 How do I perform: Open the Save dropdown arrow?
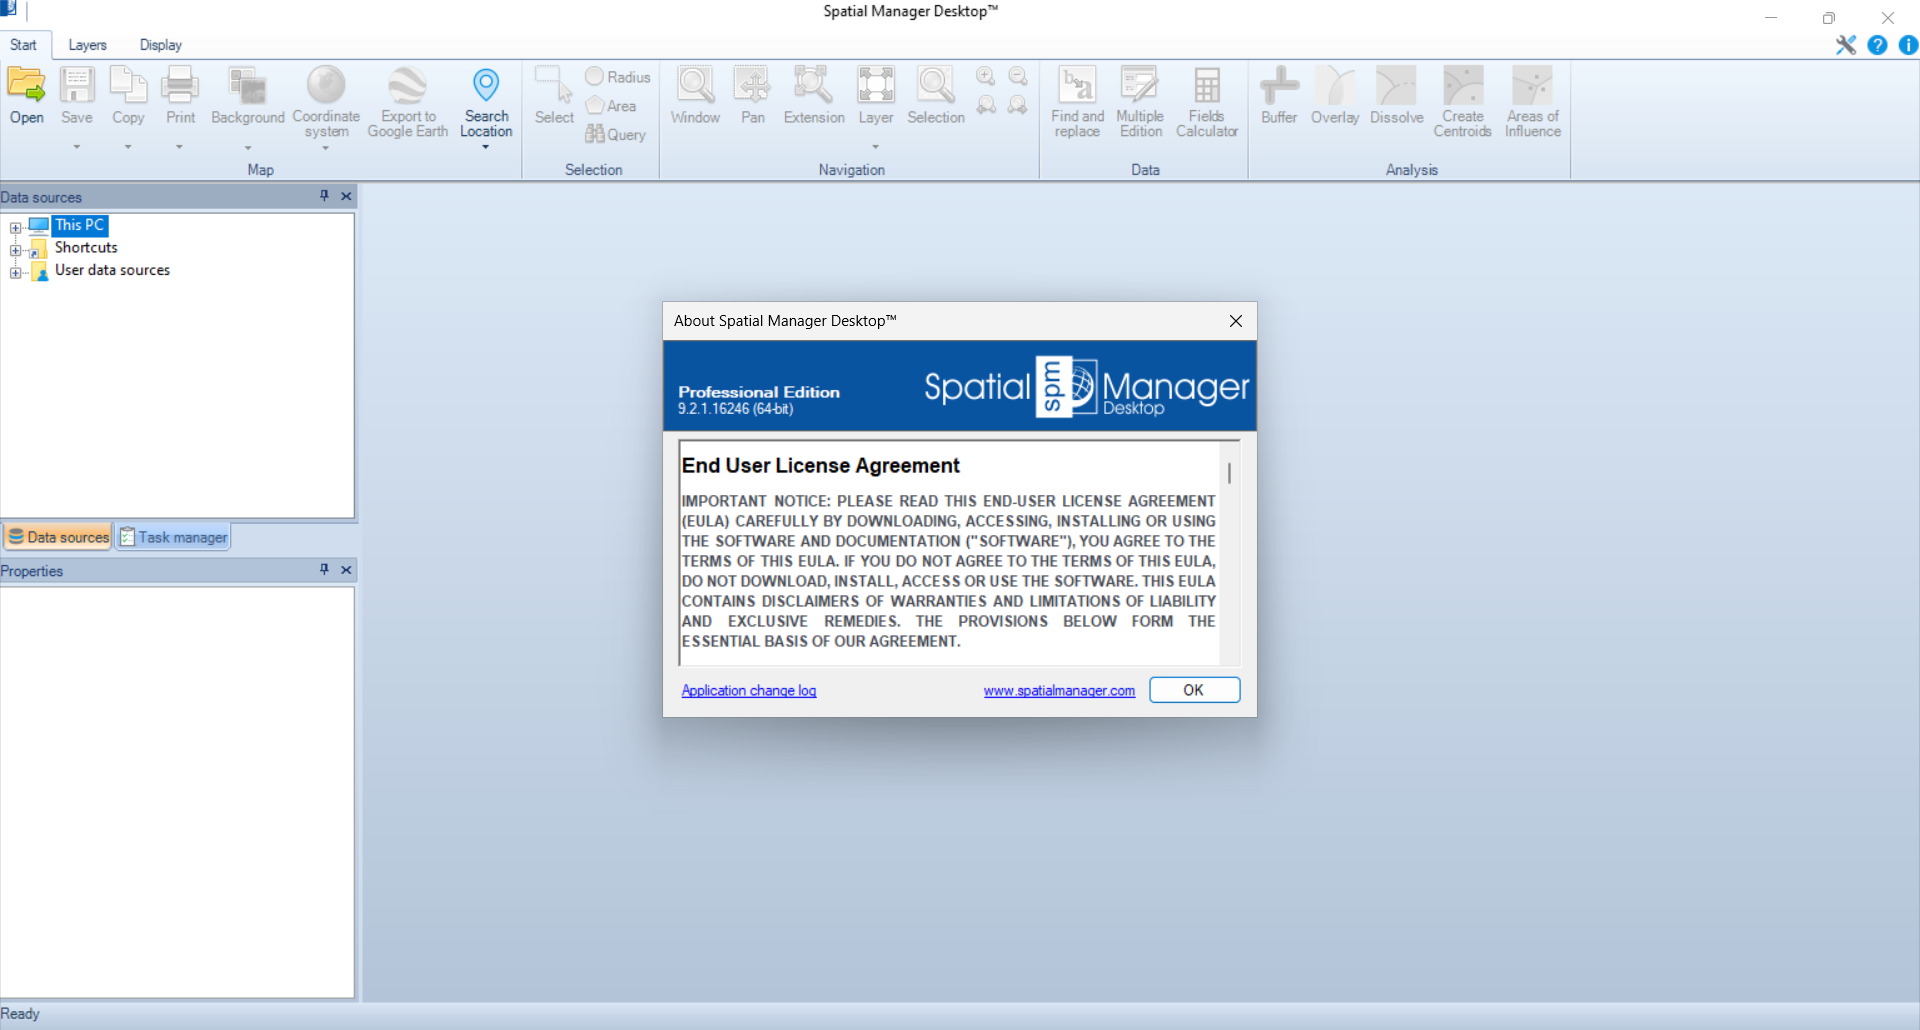pyautogui.click(x=77, y=147)
